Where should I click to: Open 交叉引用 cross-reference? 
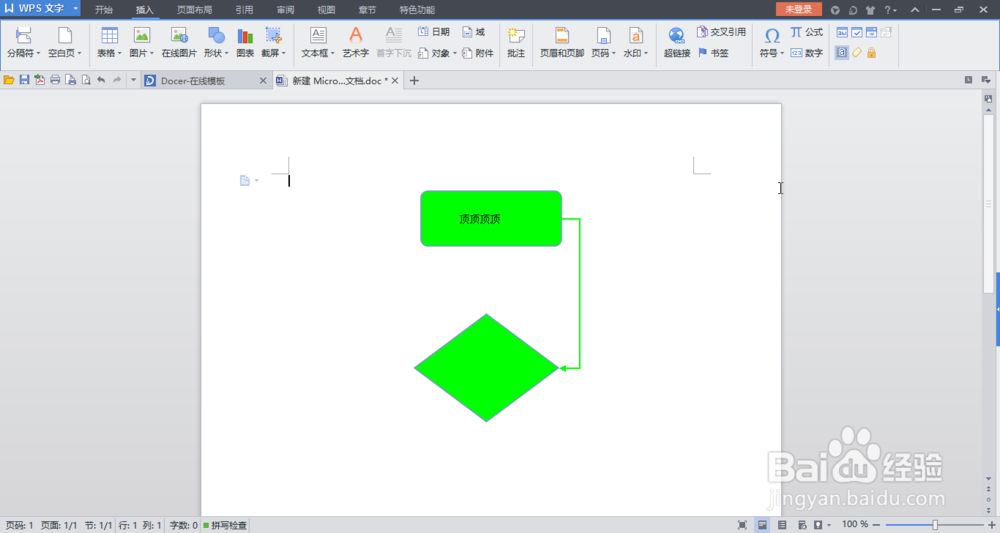[721, 32]
